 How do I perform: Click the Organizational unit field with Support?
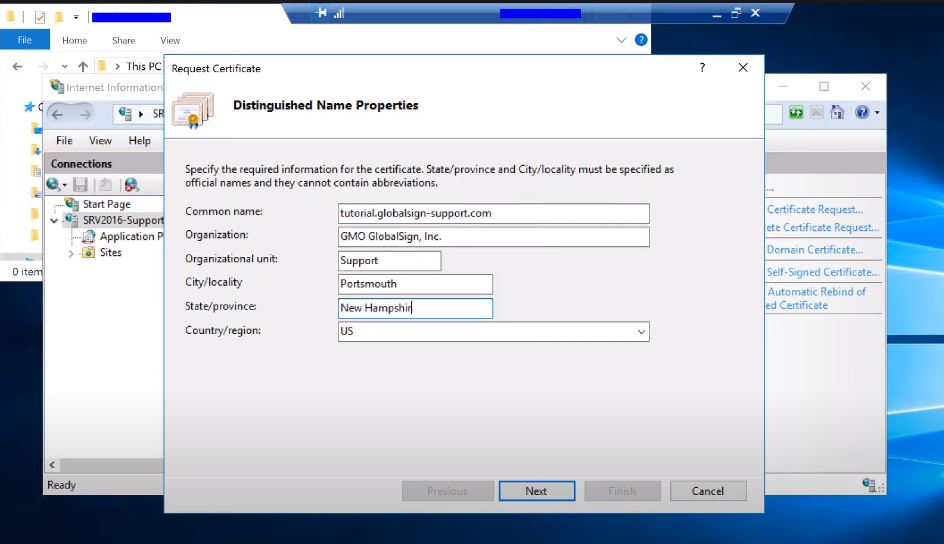390,261
